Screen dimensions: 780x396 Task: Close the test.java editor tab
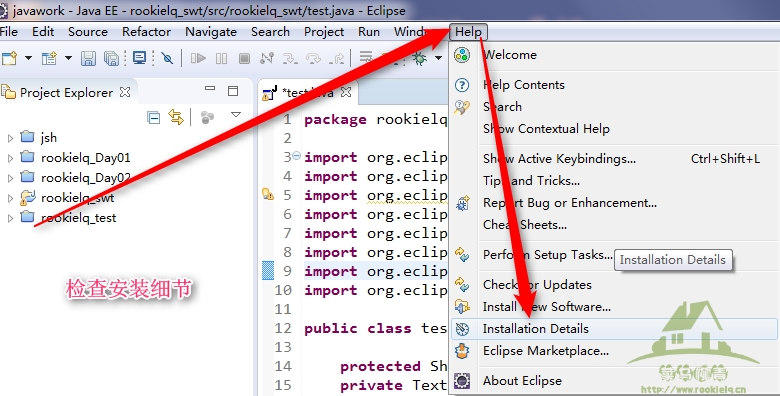[x=346, y=92]
